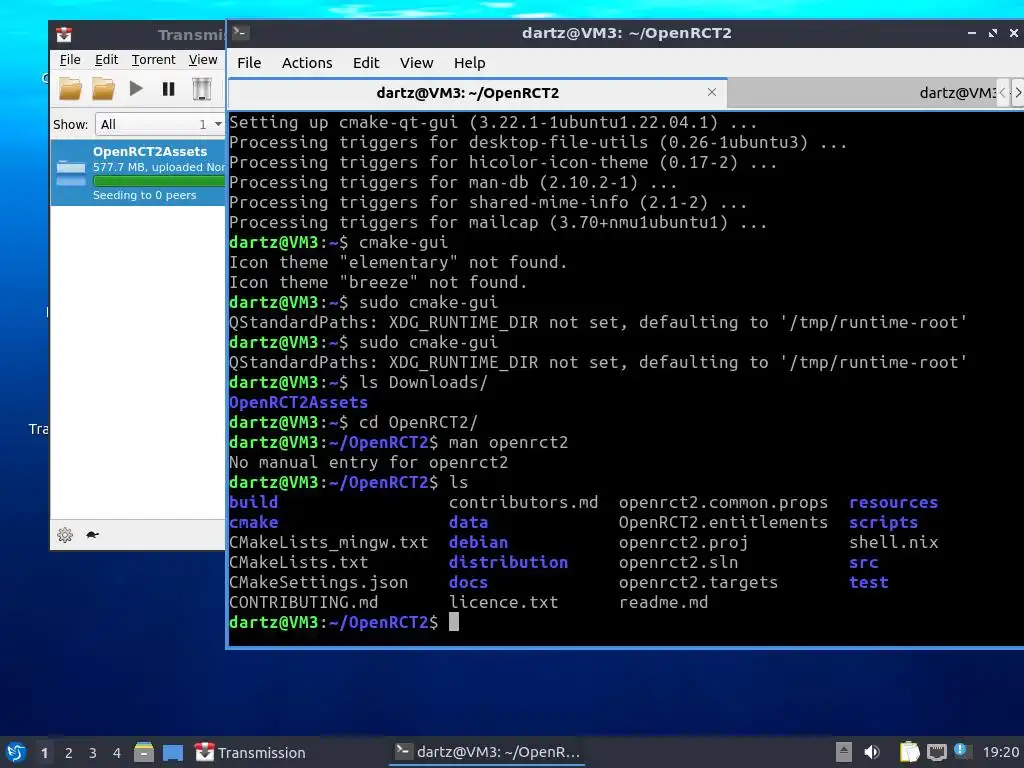
Task: Switch to the second partially hidden terminal tab
Action: point(862,93)
